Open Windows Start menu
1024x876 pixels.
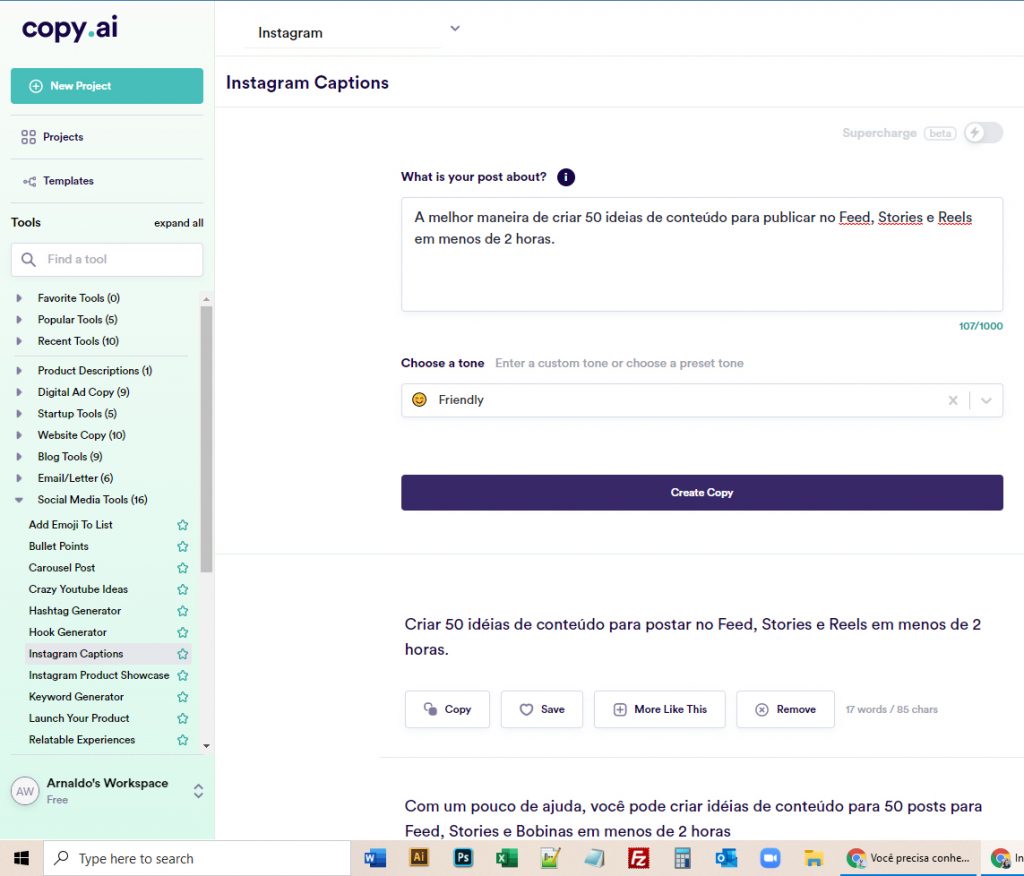(x=22, y=858)
